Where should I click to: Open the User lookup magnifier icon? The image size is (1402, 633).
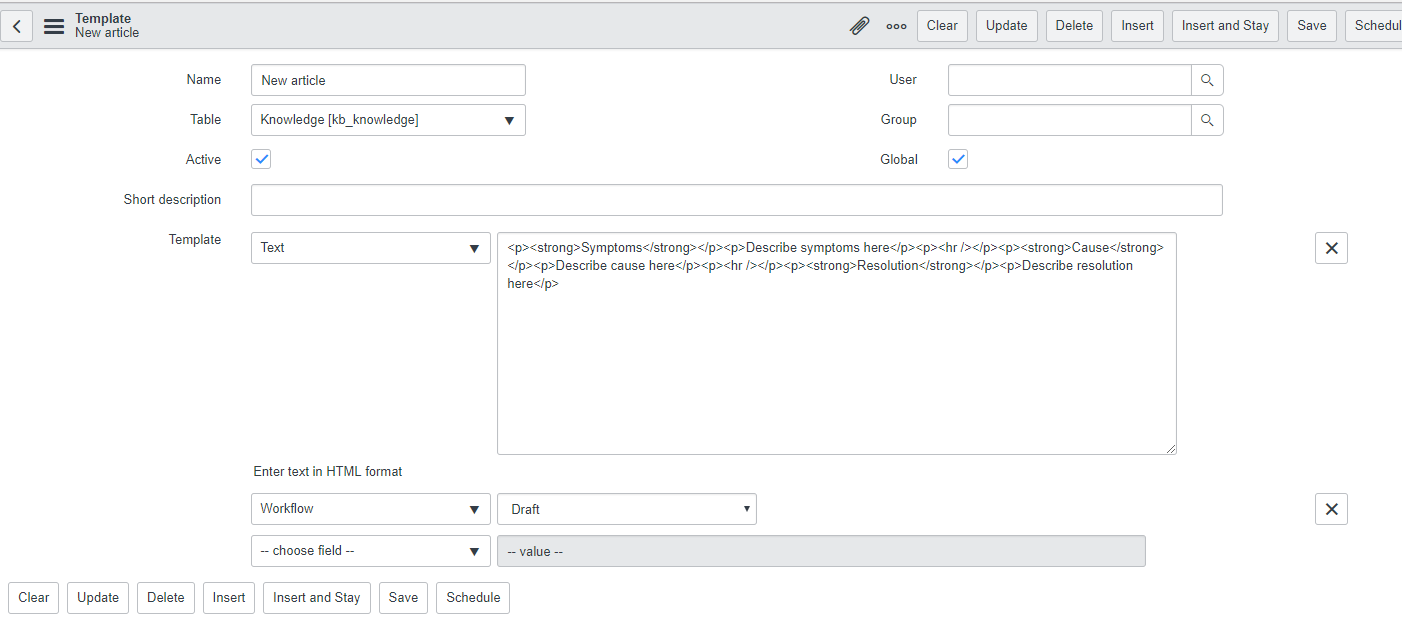coord(1206,79)
